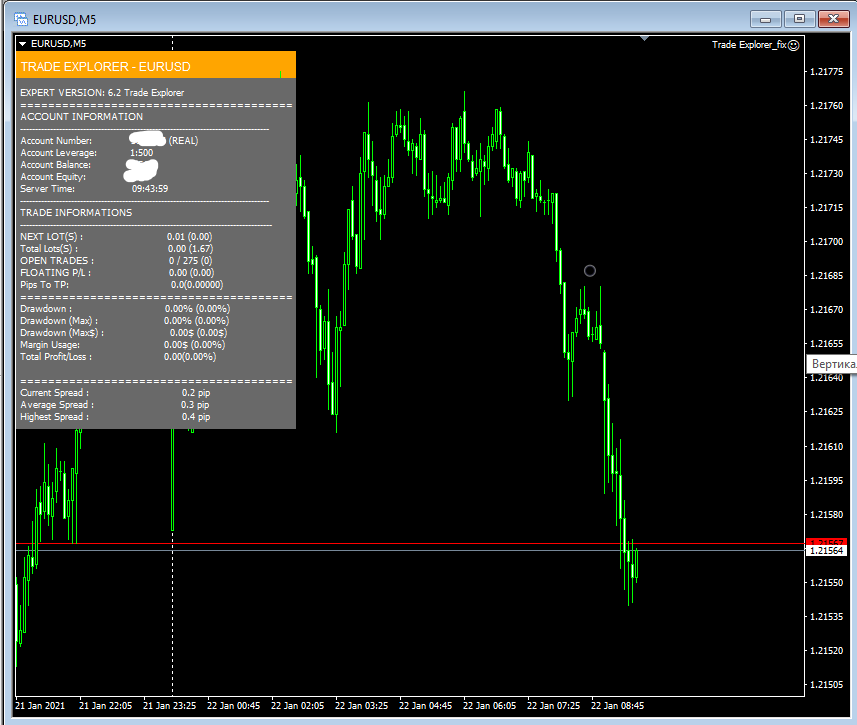The height and width of the screenshot is (725, 857).
Task: Click the TRADE INFORMATIONS heading
Action: 76,213
